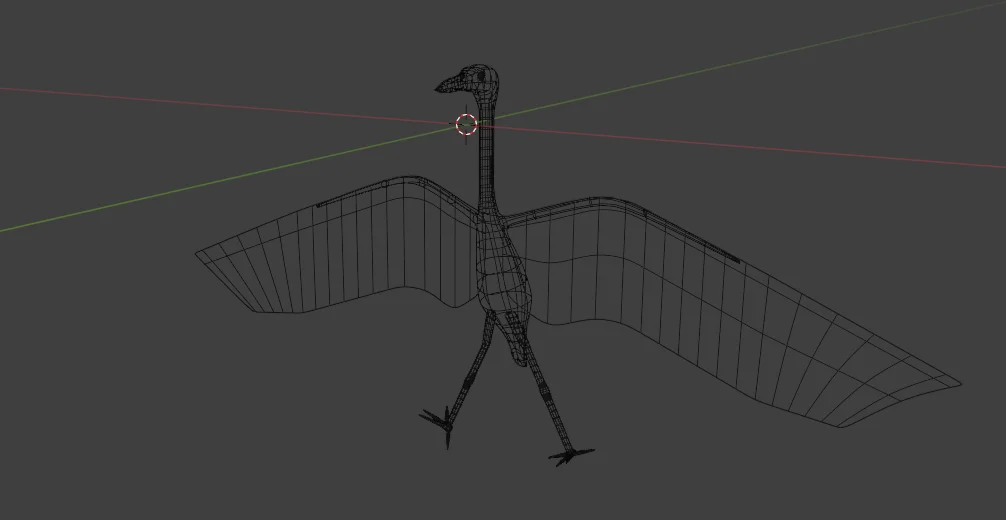This screenshot has width=1006, height=520.
Task: Click empty viewport background below the bird's feet
Action: click(x=500, y=495)
